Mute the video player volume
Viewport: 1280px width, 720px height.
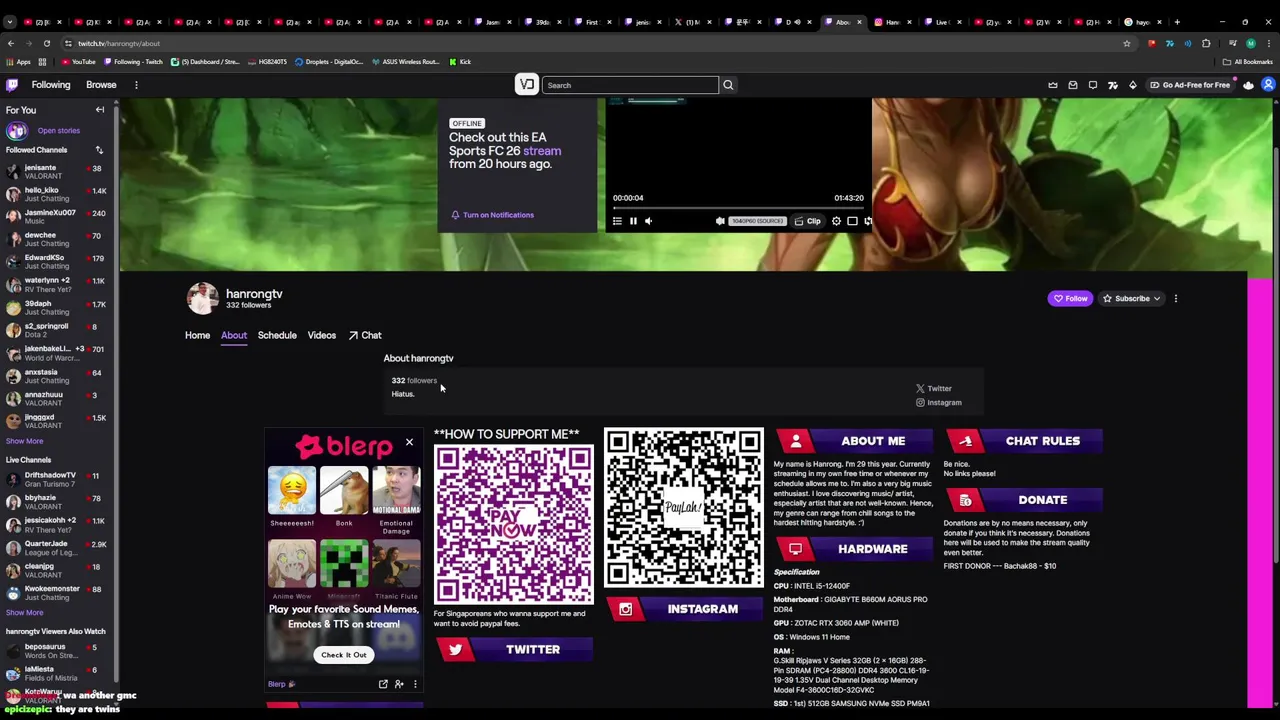click(x=648, y=221)
